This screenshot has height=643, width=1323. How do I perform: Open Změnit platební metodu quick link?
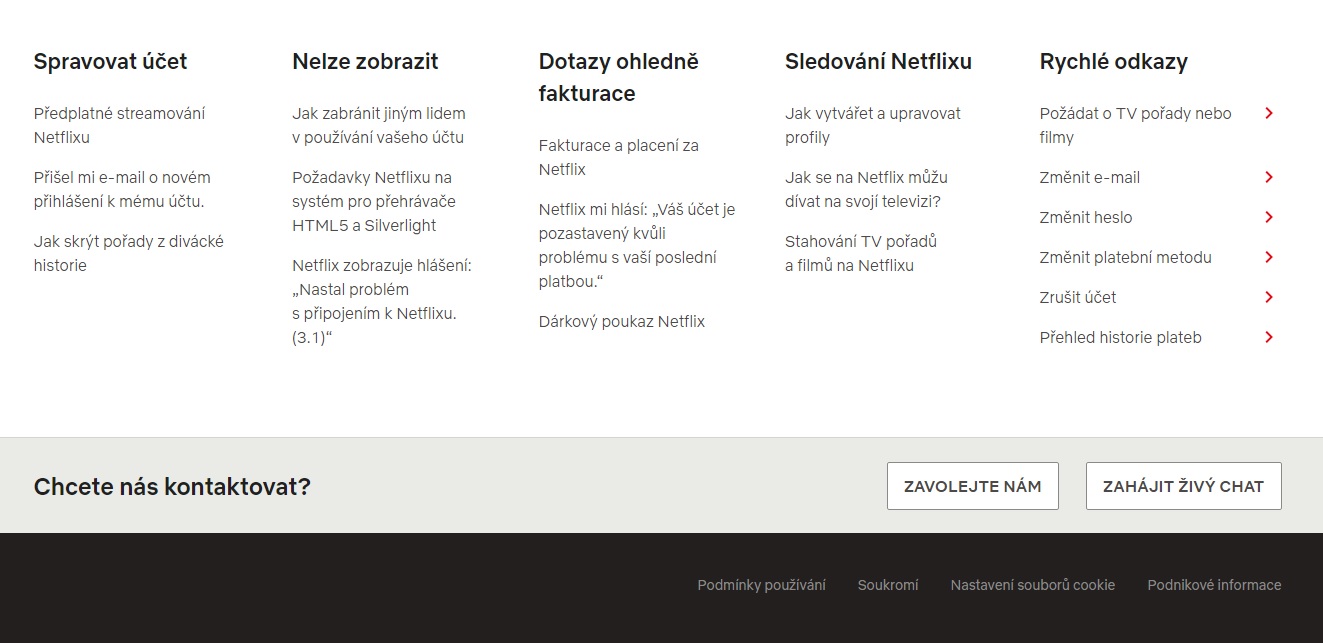pyautogui.click(x=1126, y=257)
